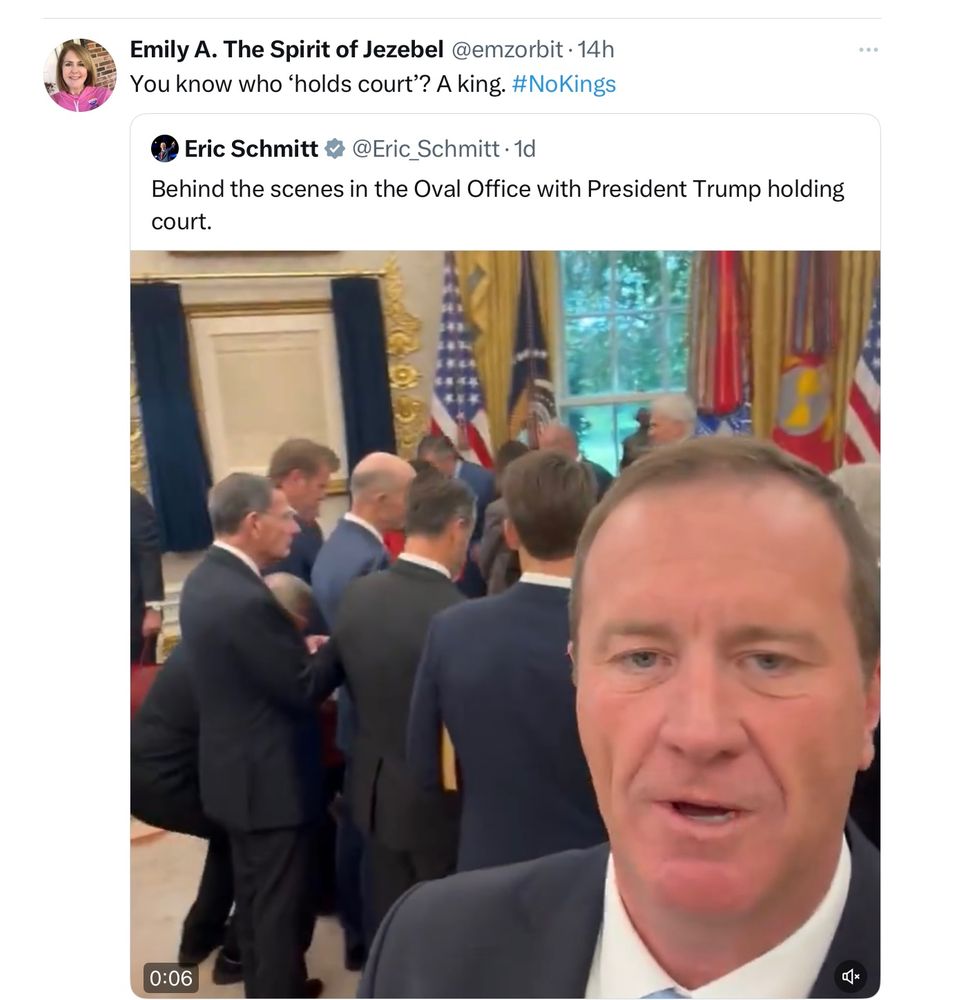This screenshot has width=968, height=1000.
Task: Click the 0:06 video duration badge
Action: tap(171, 978)
